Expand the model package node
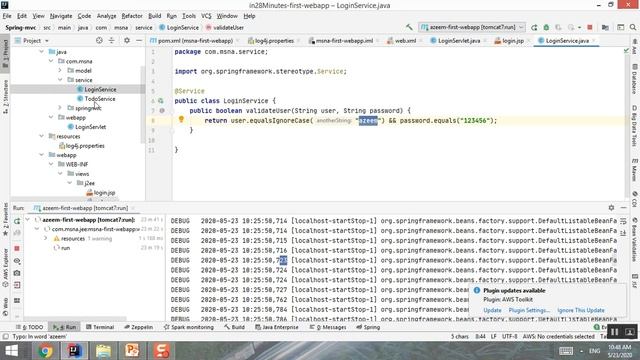640x360 pixels. point(60,71)
